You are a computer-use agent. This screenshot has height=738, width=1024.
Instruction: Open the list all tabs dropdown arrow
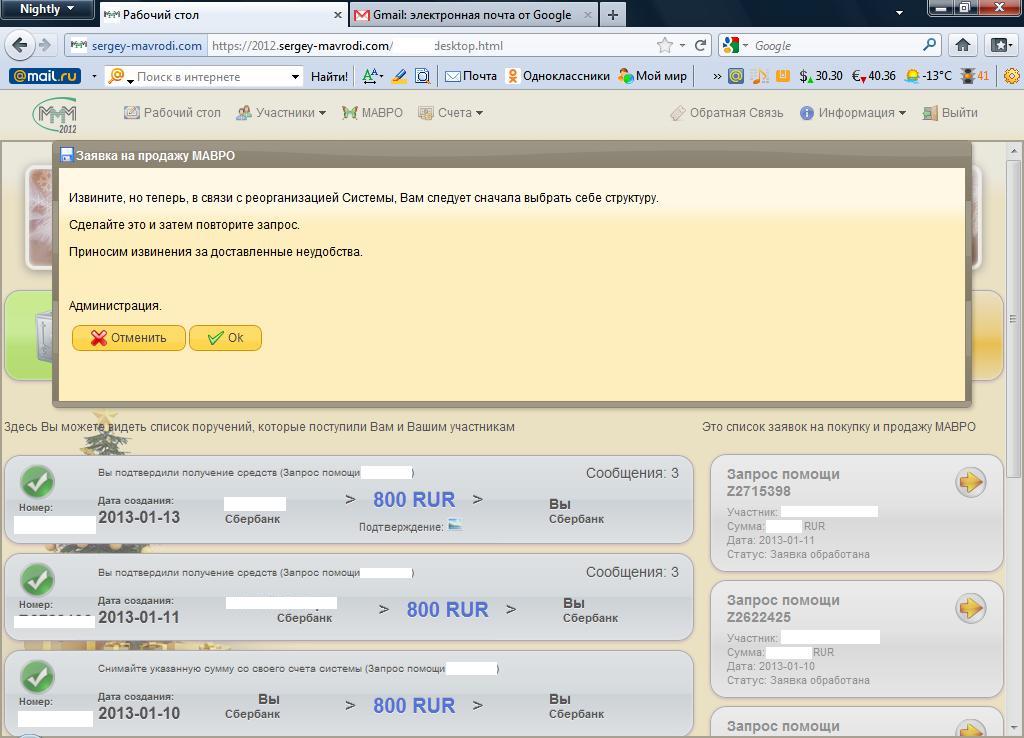(x=899, y=13)
